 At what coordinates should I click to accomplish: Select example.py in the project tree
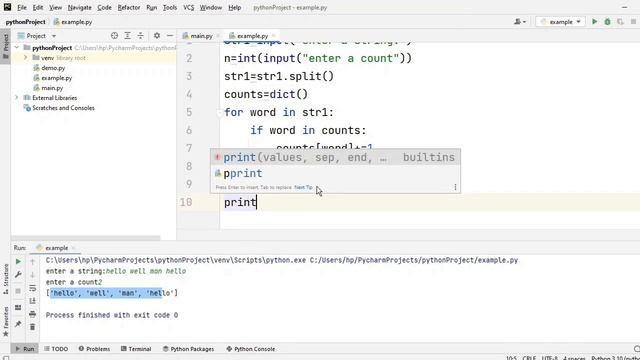click(x=56, y=78)
